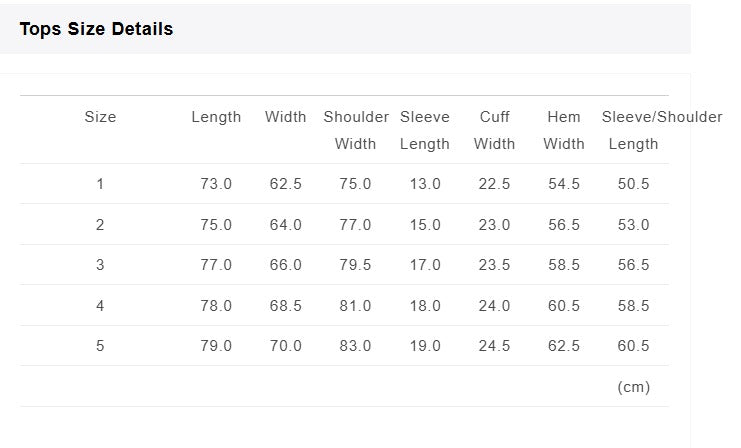Click length value 73.0
Viewport: 741px width, 448px height.
[216, 184]
